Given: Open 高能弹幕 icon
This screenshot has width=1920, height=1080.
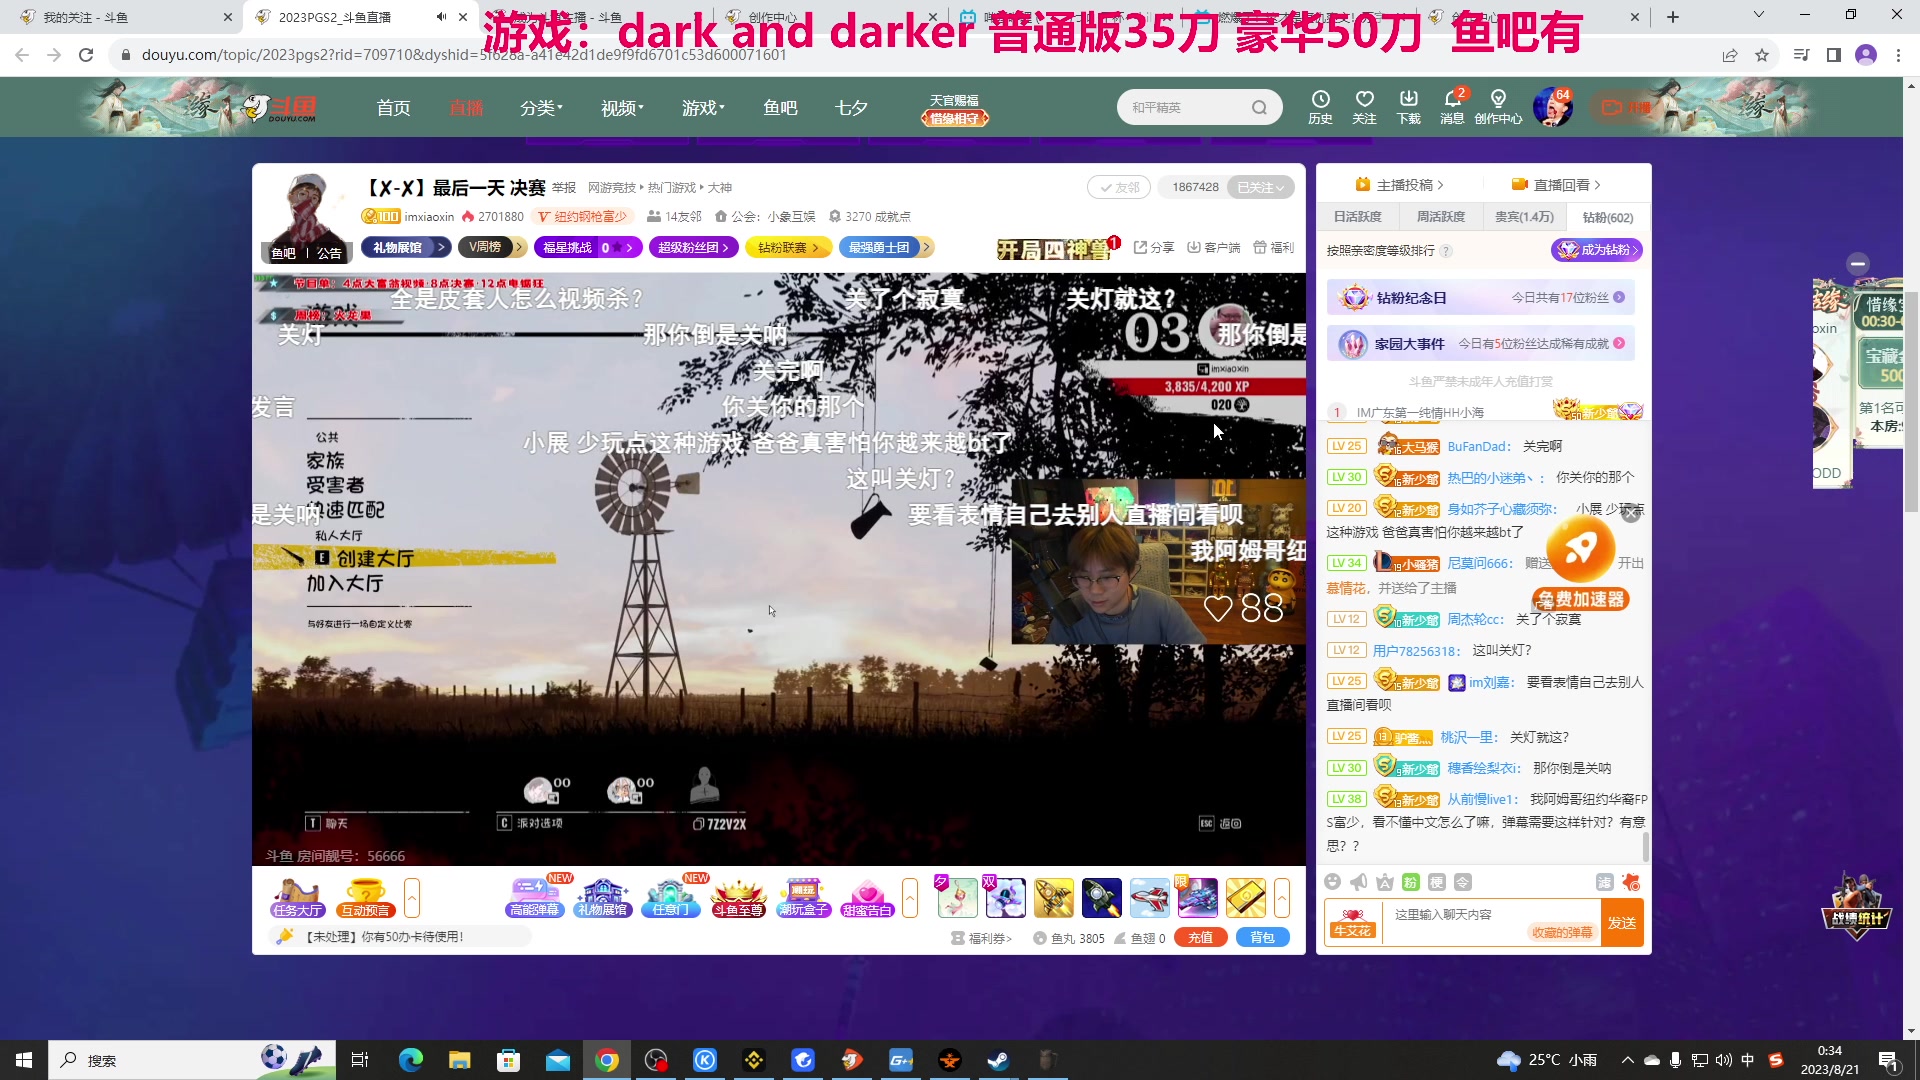Looking at the screenshot, I should (x=534, y=897).
